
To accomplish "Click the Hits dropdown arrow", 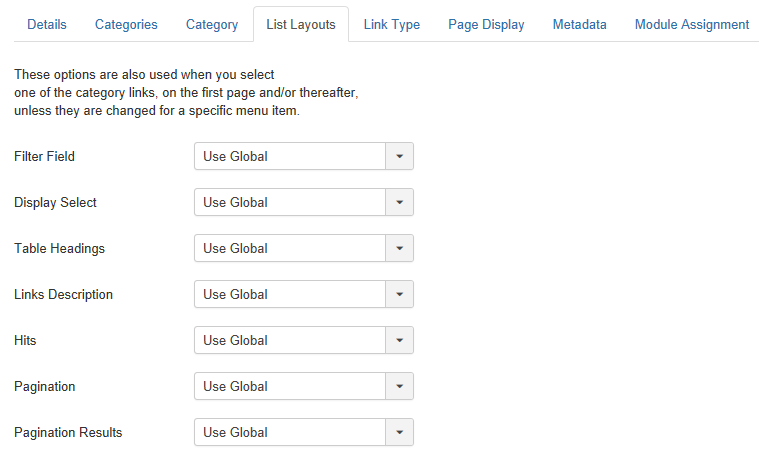I will (399, 340).
